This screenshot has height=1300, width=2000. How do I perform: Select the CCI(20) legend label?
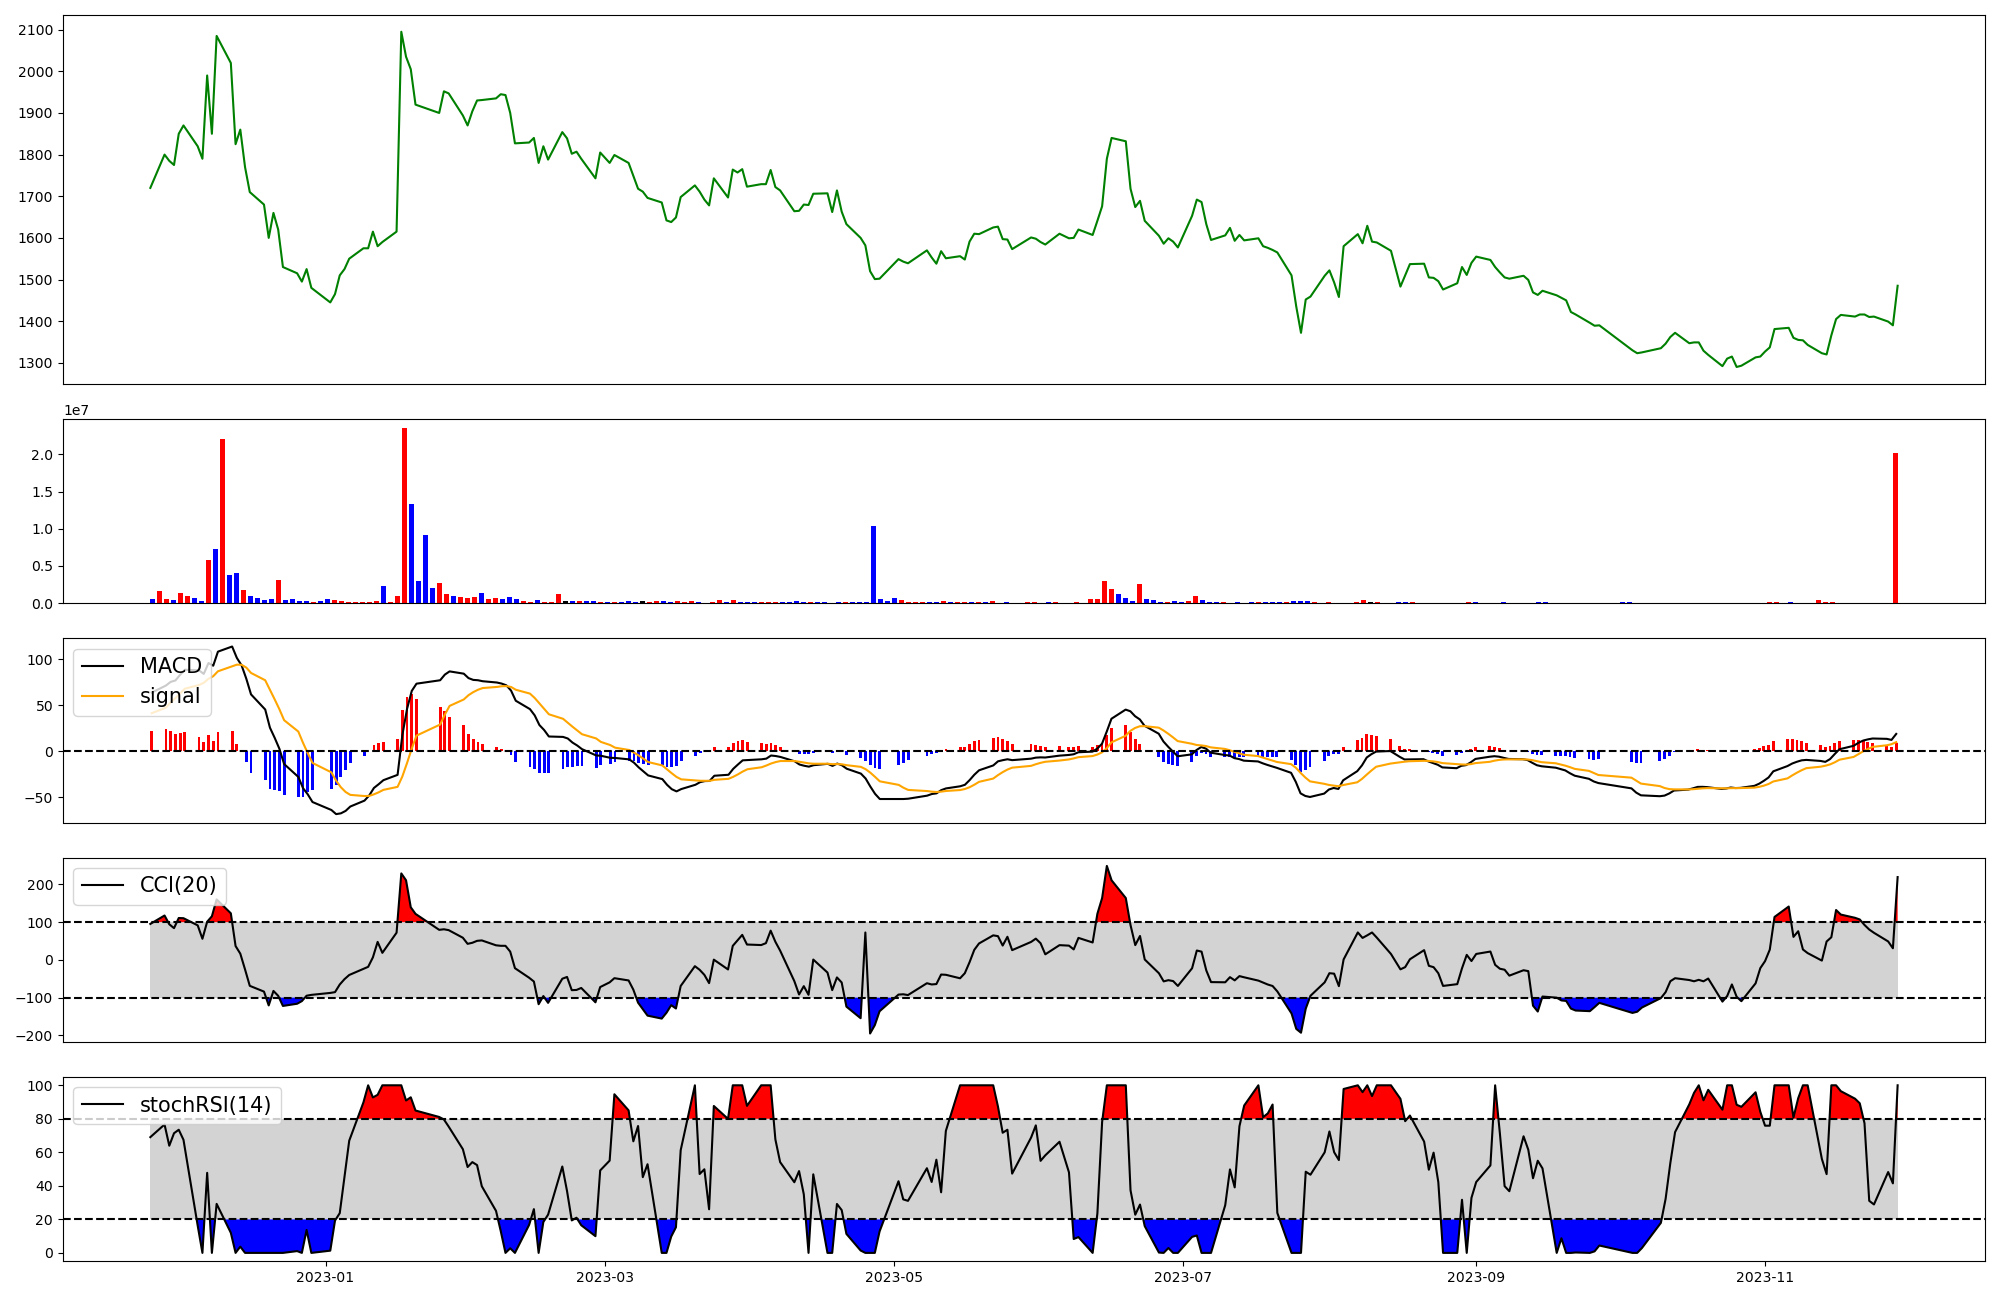[x=178, y=885]
